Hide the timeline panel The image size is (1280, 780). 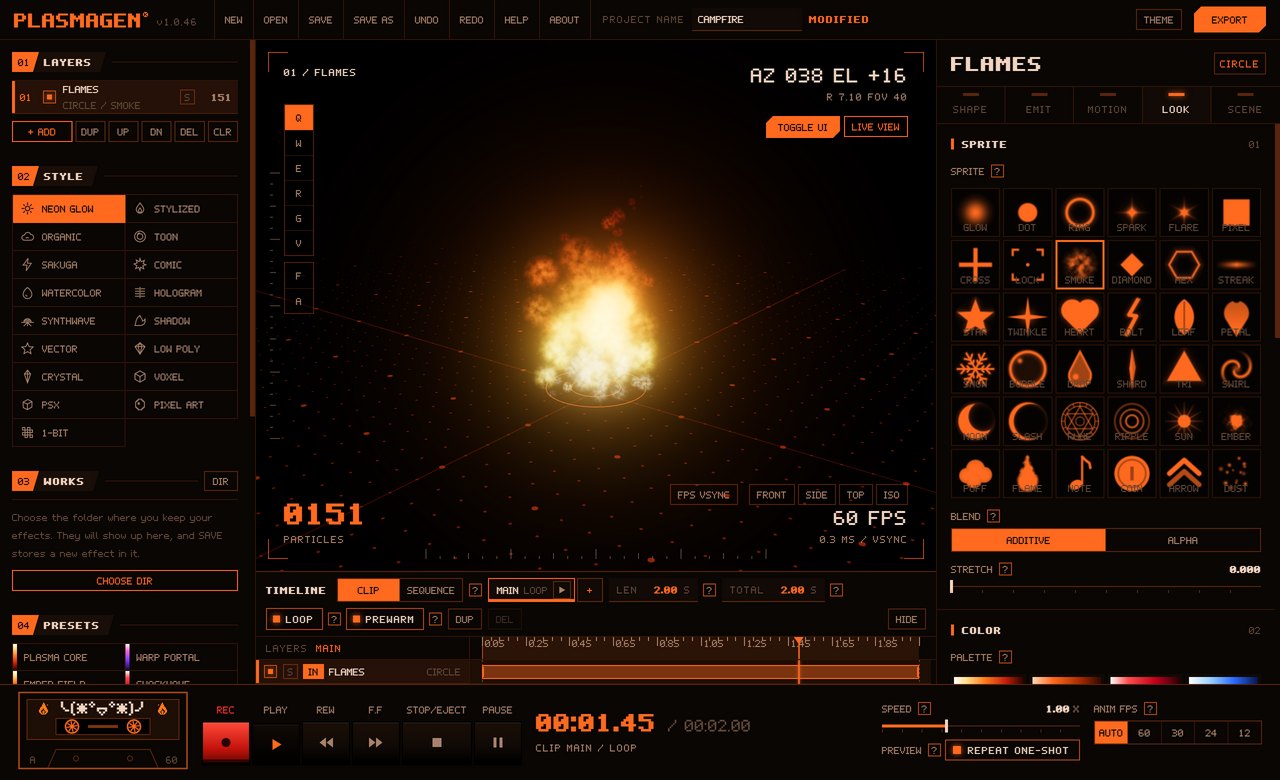(906, 619)
